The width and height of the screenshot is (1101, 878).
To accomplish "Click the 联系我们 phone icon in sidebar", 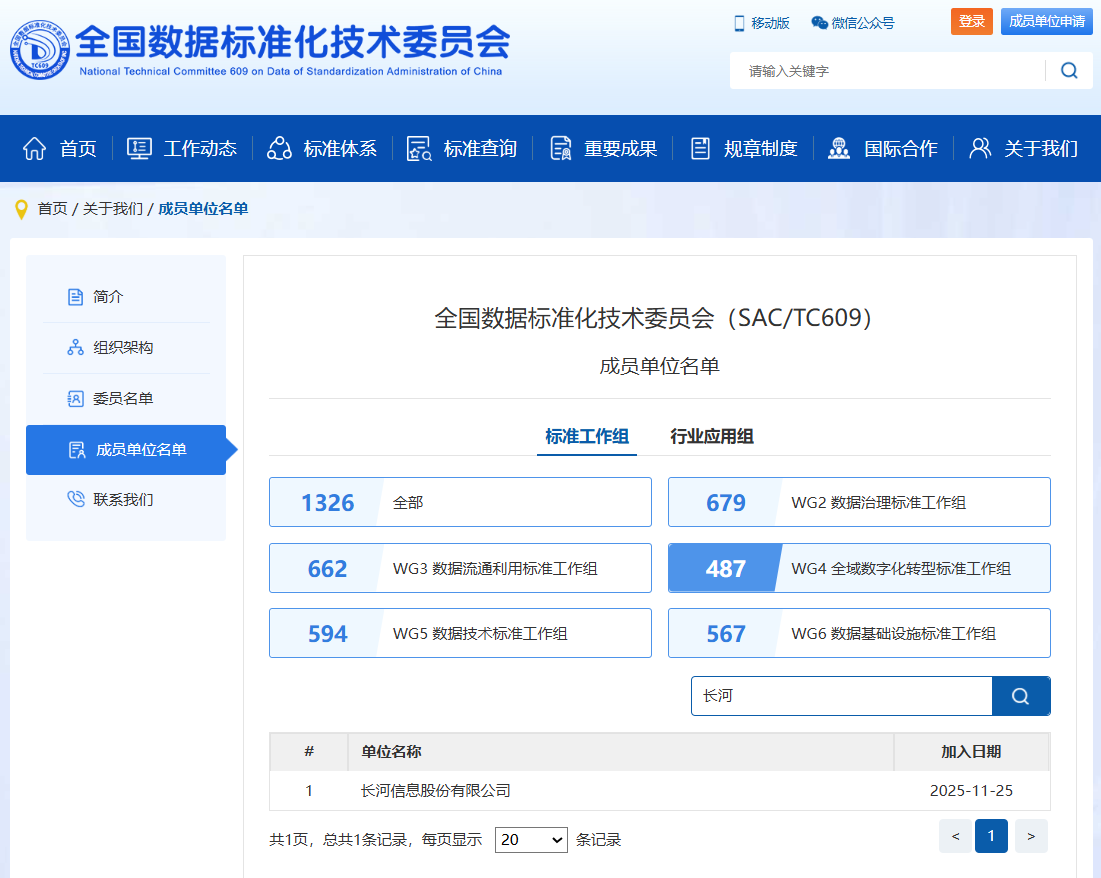I will pyautogui.click(x=75, y=499).
